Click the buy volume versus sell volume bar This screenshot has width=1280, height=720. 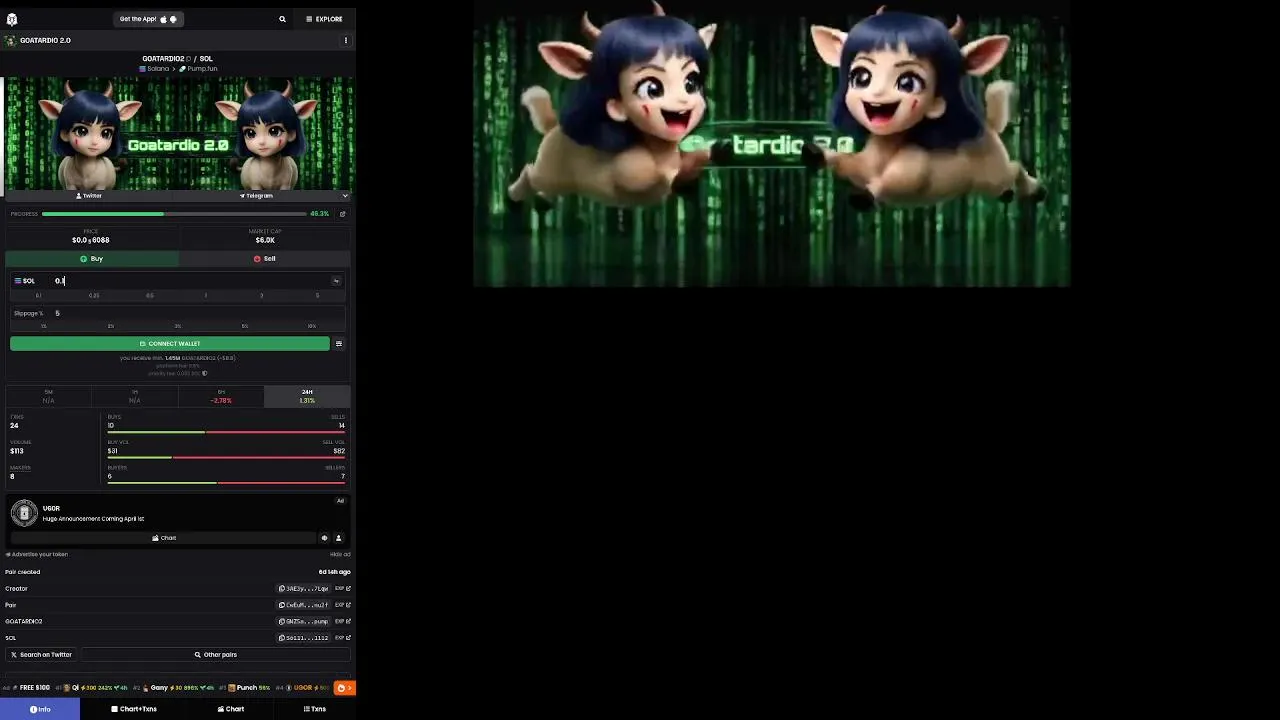click(226, 457)
